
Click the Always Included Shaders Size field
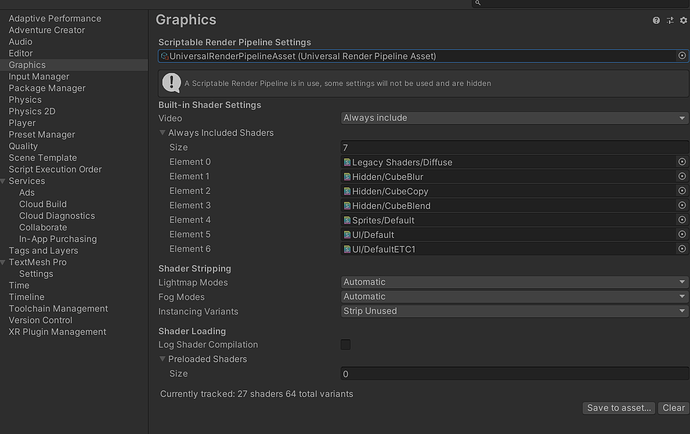click(514, 147)
